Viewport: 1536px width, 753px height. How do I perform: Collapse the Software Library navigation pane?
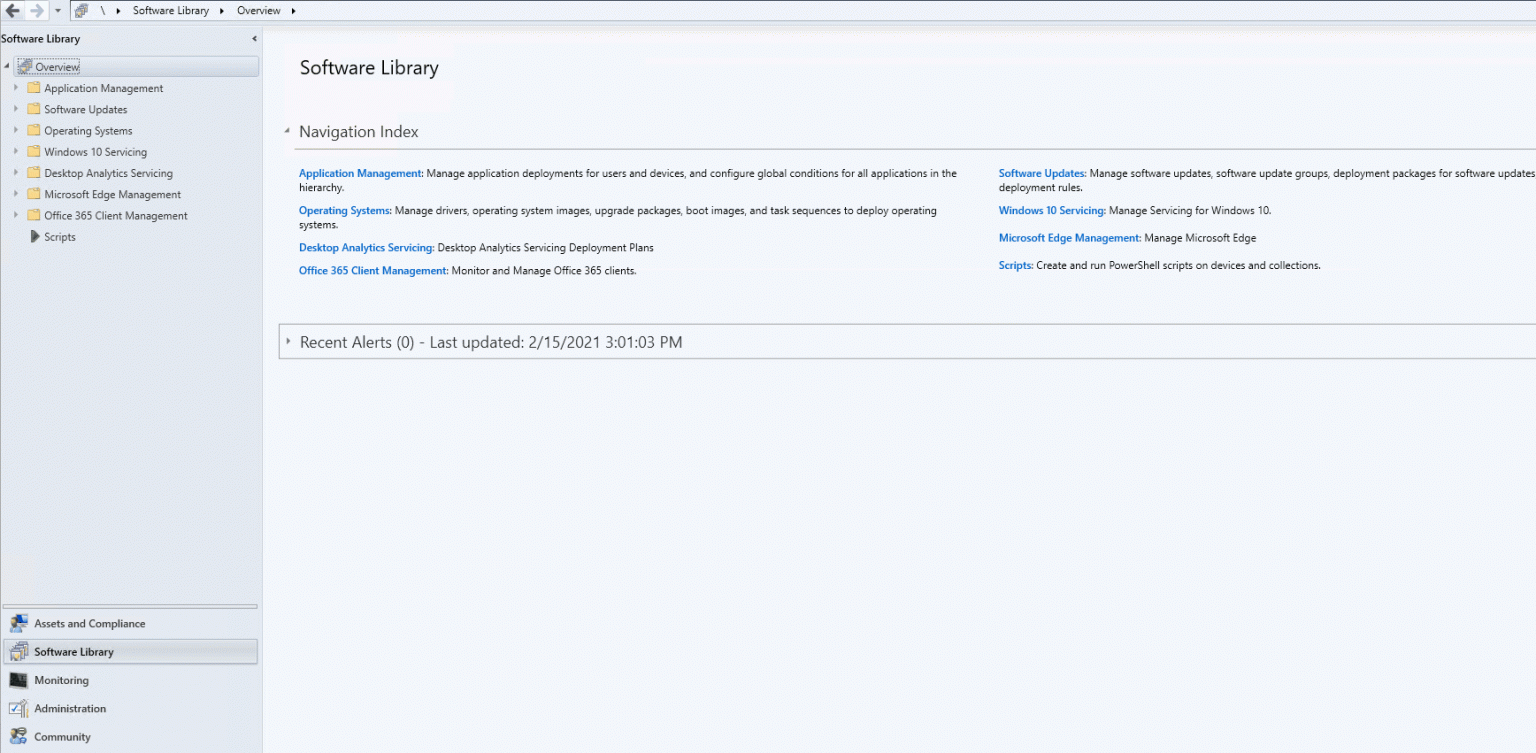coord(253,38)
